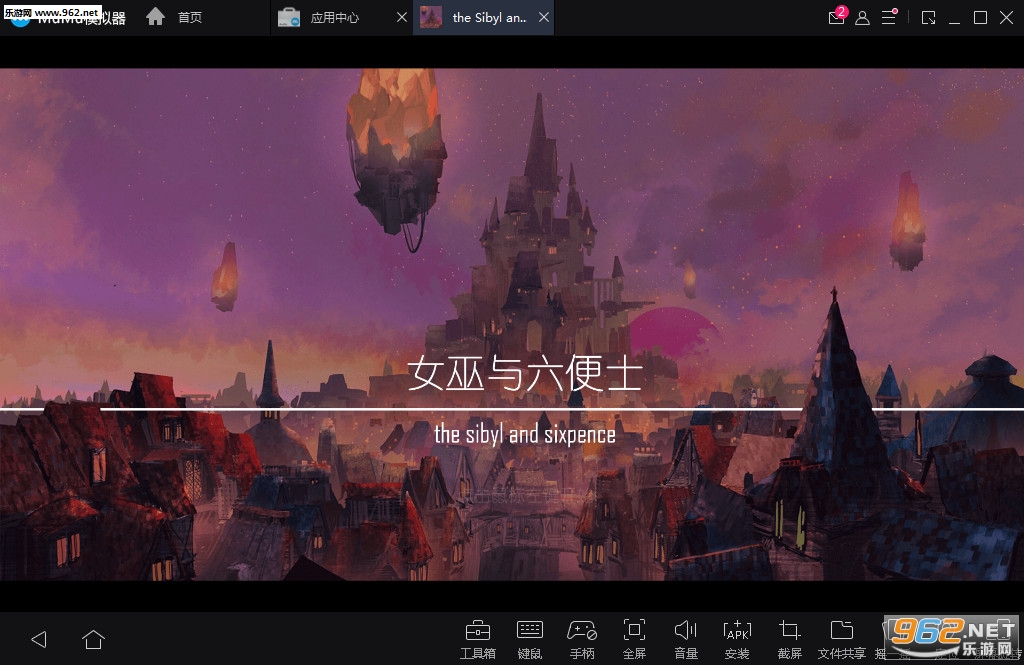Click the 女巫与六便士 game title
The image size is (1024, 665).
coord(526,373)
